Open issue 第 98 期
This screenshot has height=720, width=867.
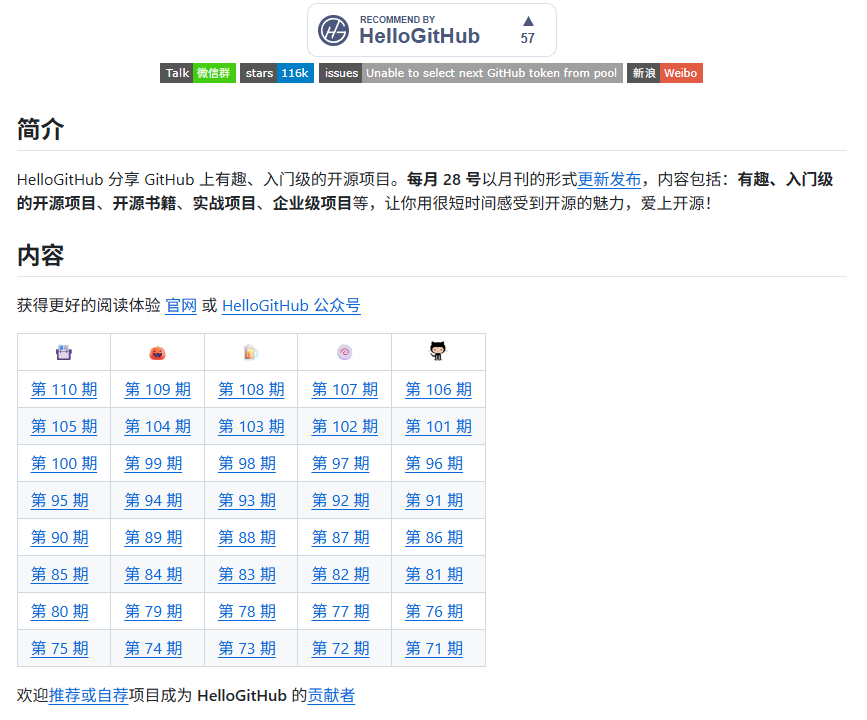[x=247, y=463]
